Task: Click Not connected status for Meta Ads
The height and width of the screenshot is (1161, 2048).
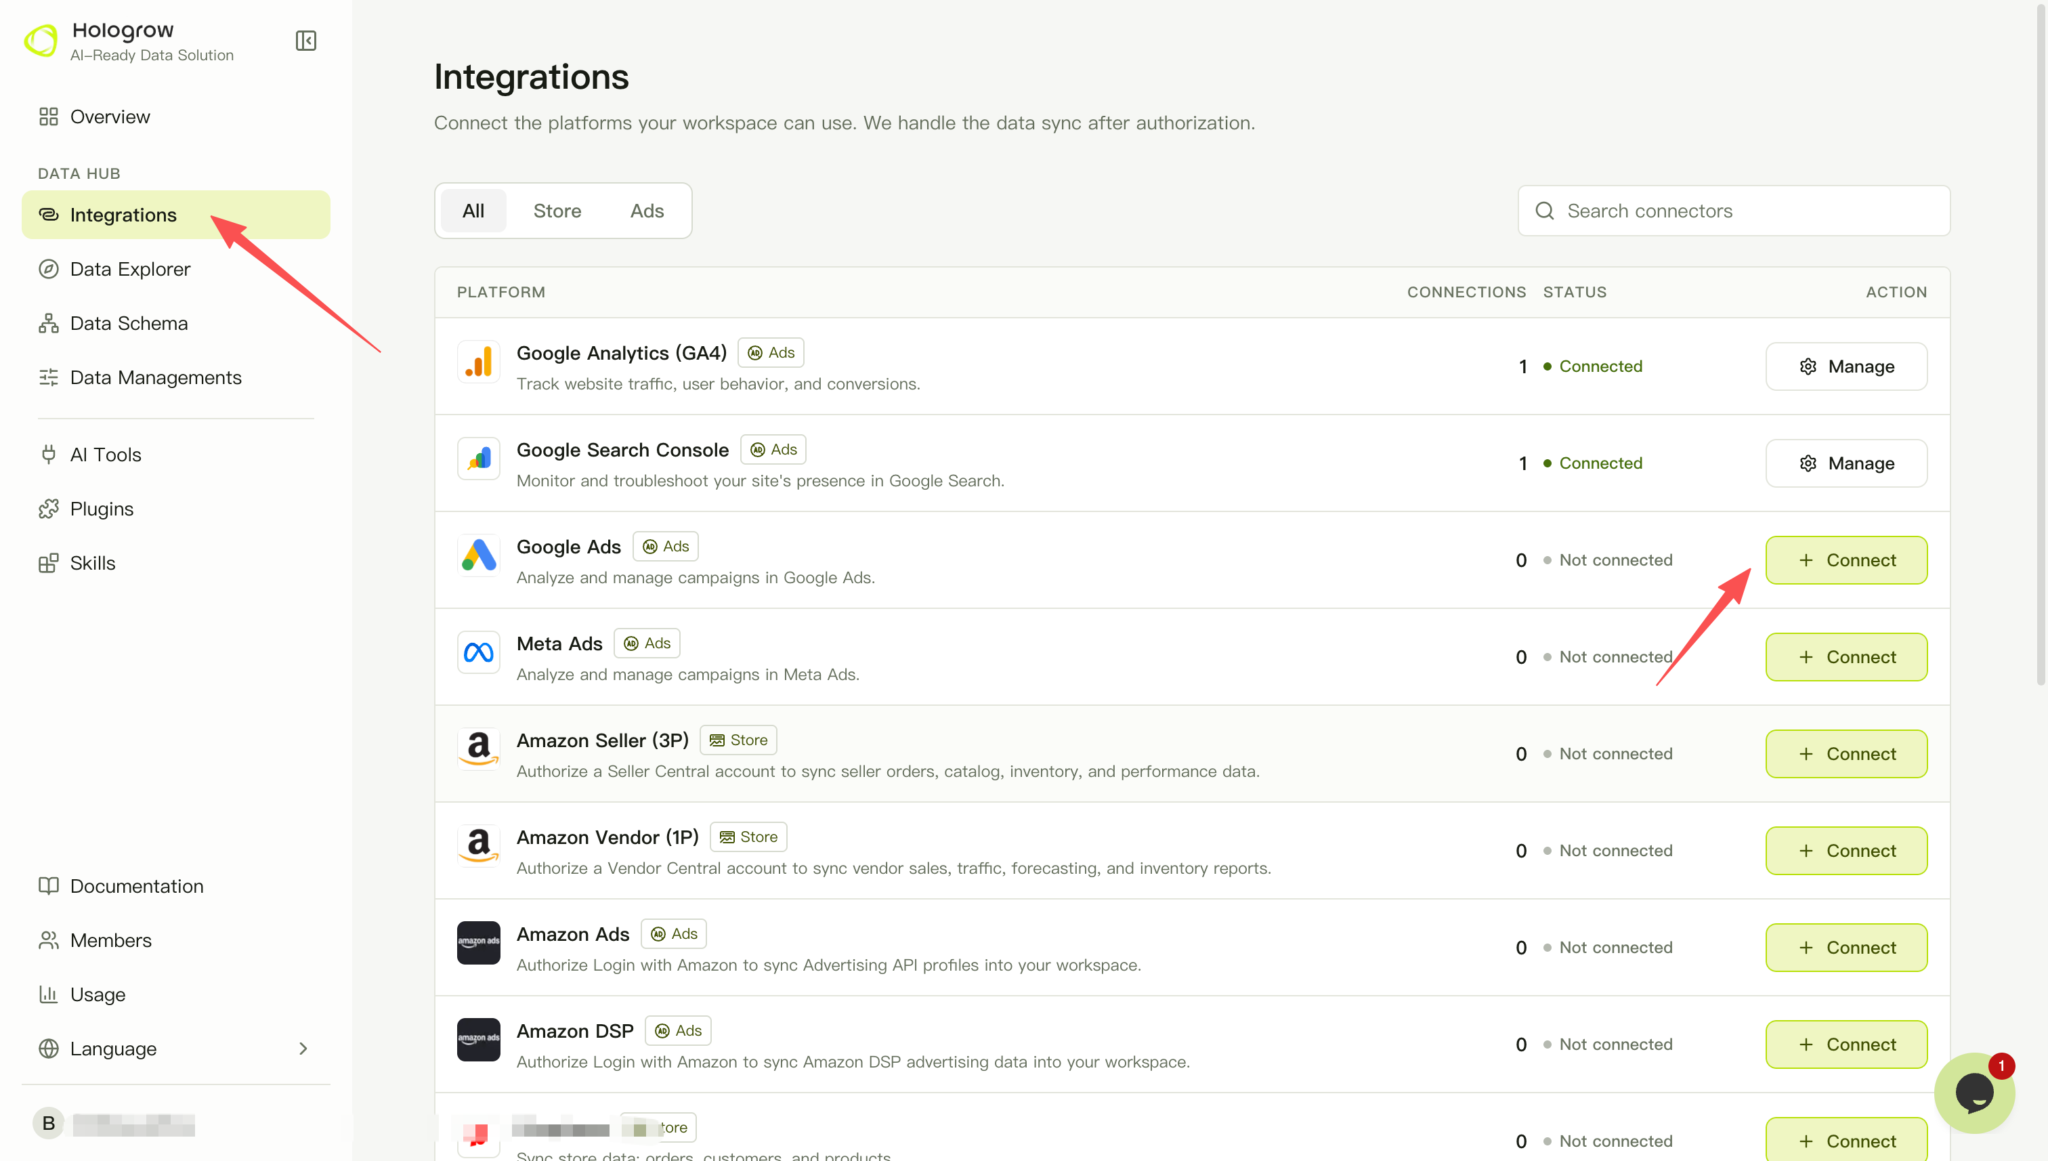Action: pyautogui.click(x=1608, y=657)
